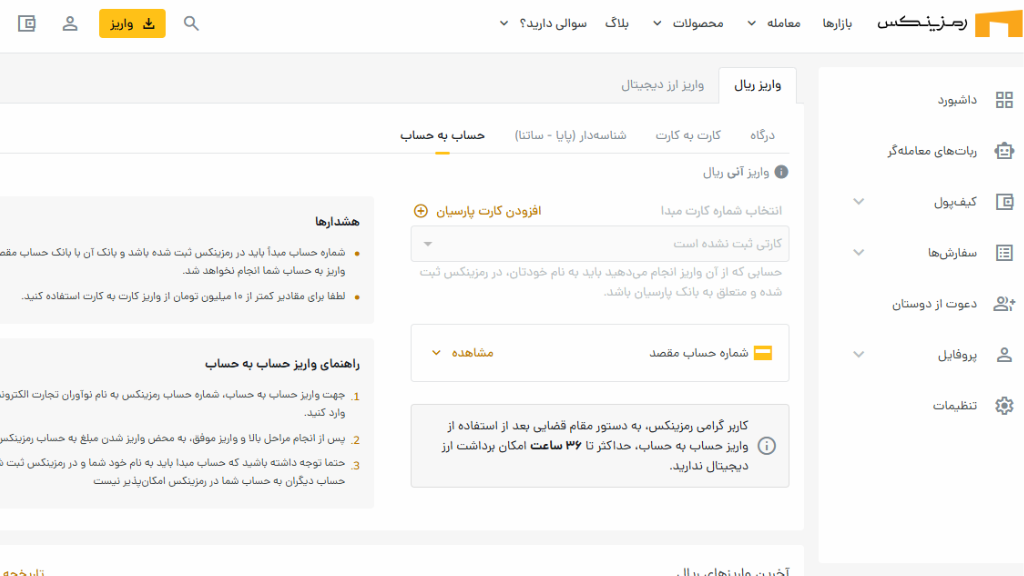Select the درگاه gateway sub-tab
Image resolution: width=1024 pixels, height=576 pixels.
762,135
